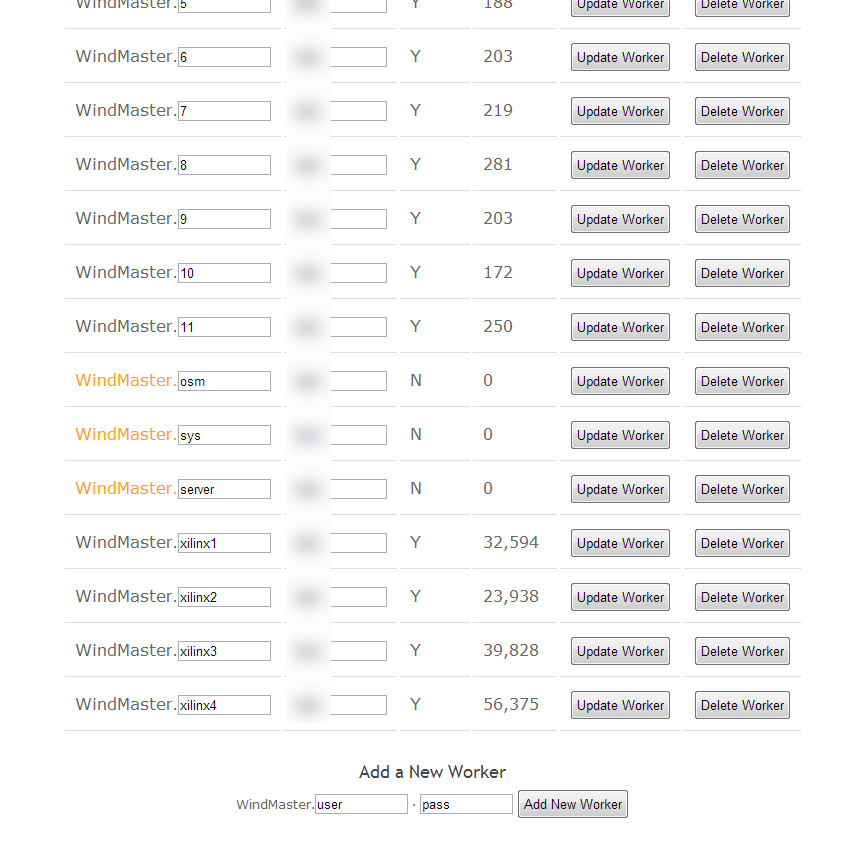Update the worker named 10
The height and width of the screenshot is (846, 849).
(x=620, y=273)
